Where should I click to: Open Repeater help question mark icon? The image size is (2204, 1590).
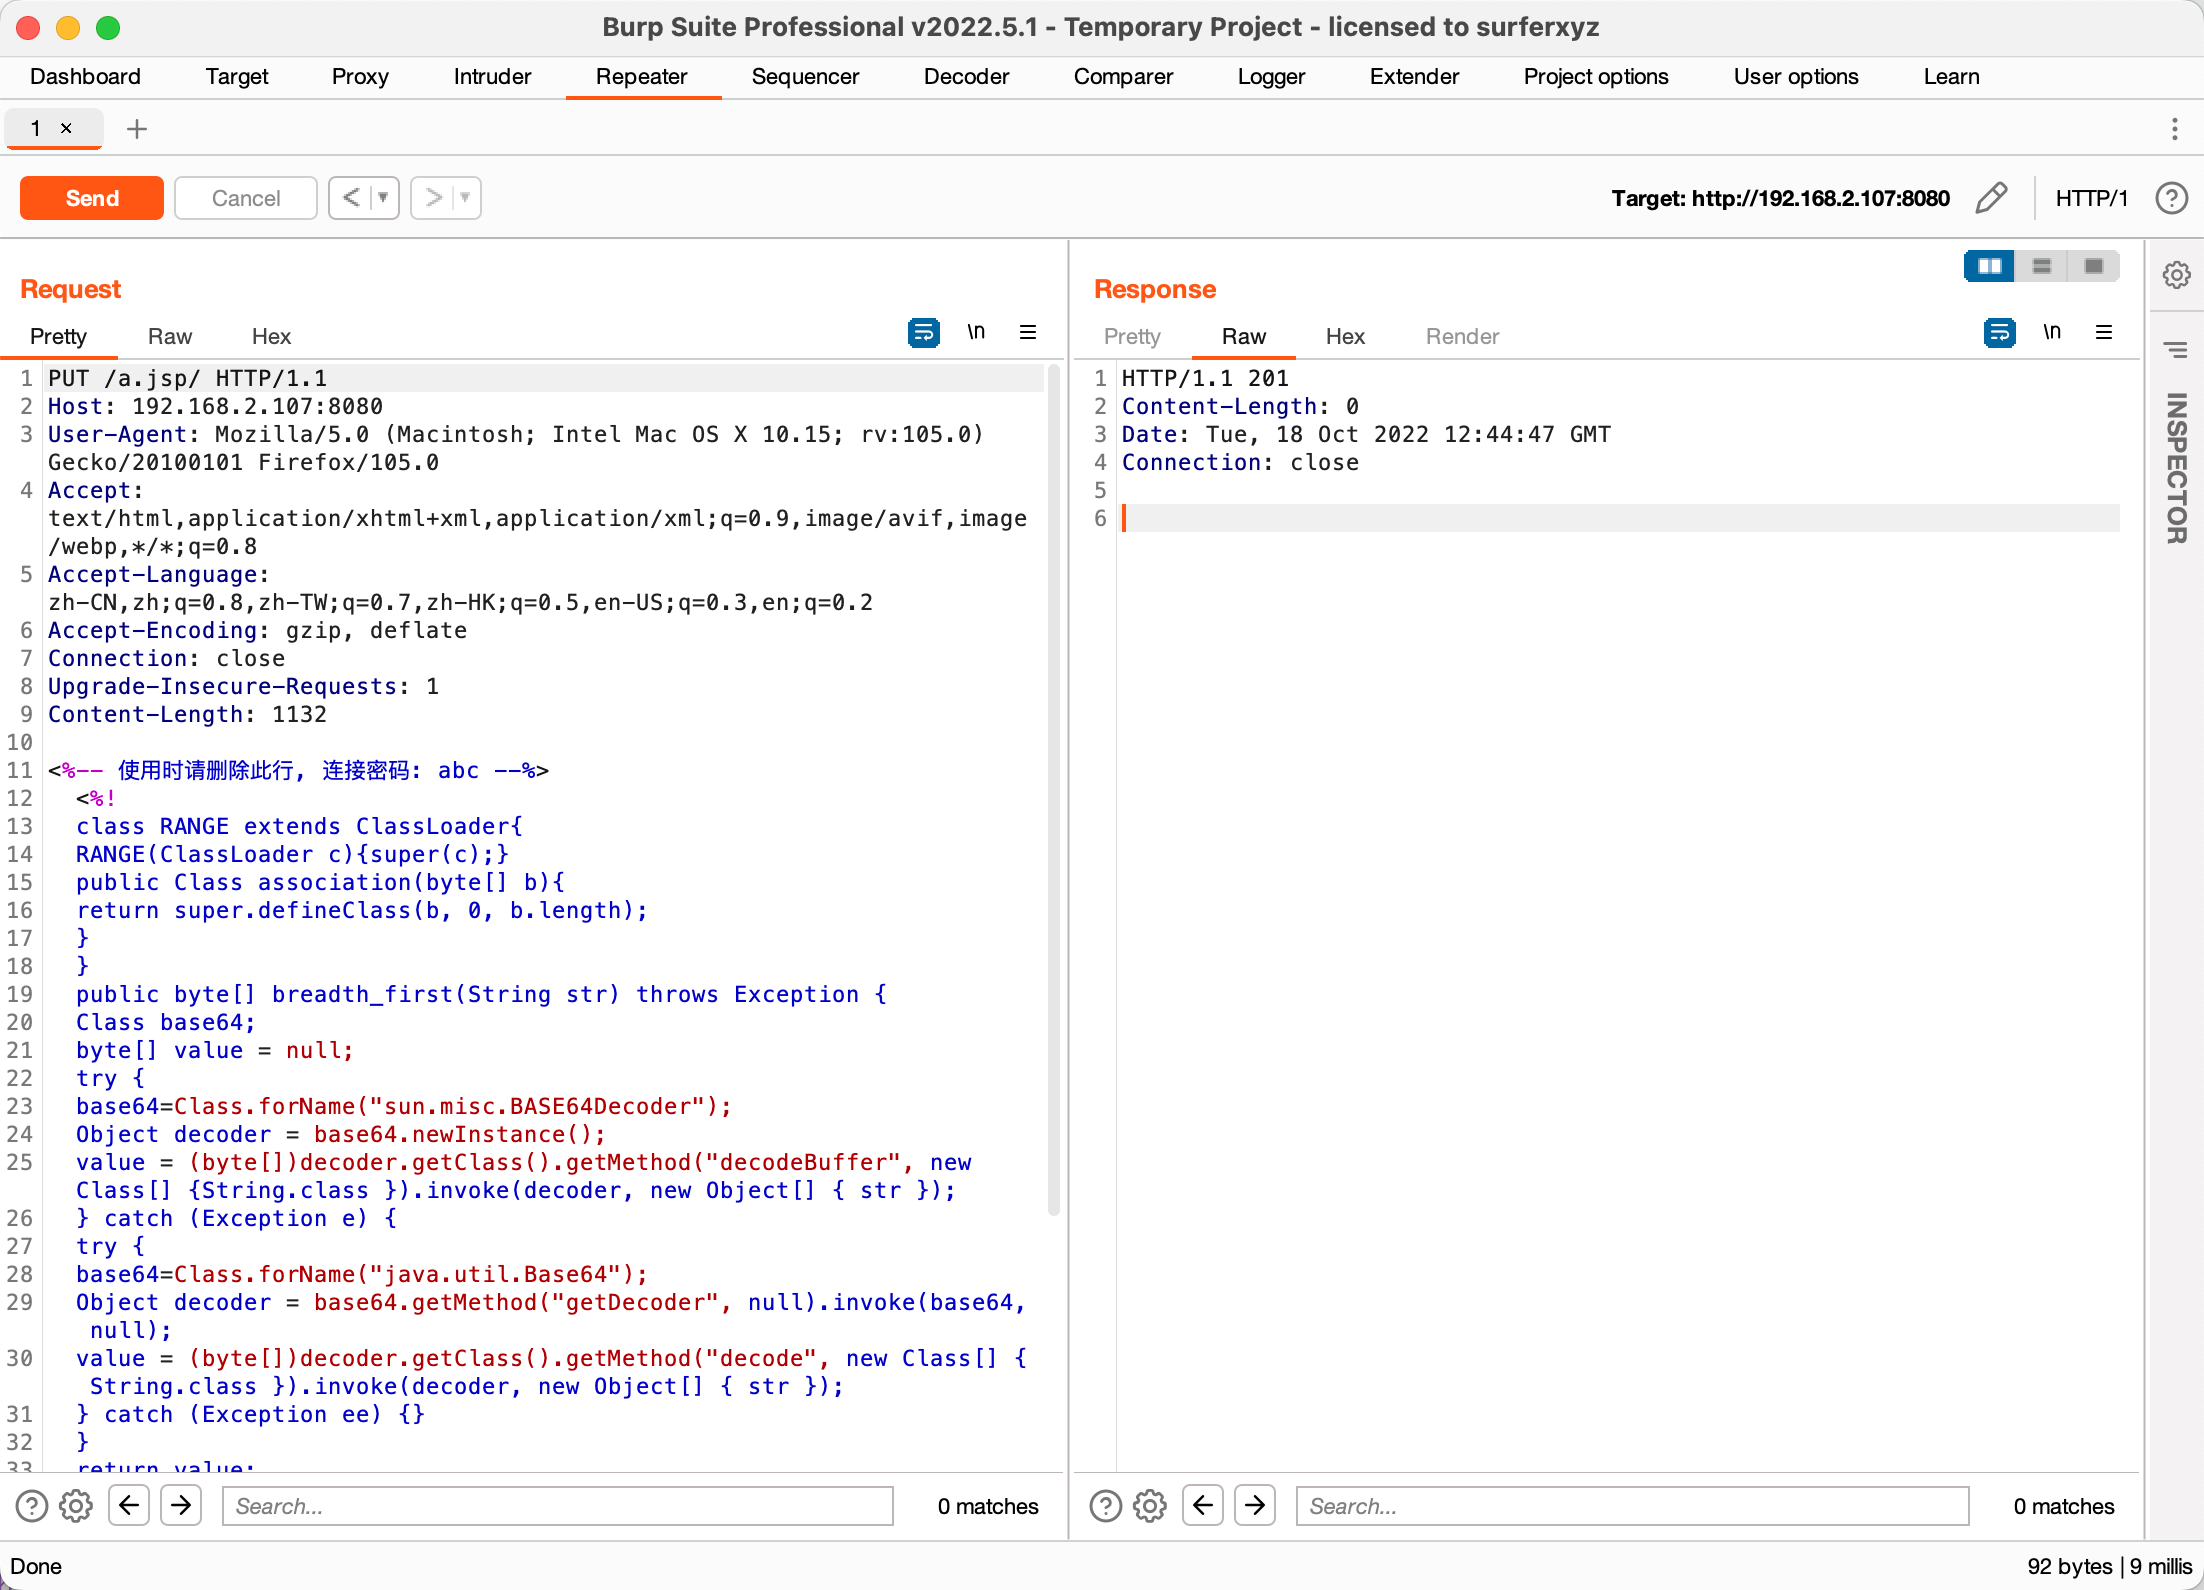coord(2171,198)
